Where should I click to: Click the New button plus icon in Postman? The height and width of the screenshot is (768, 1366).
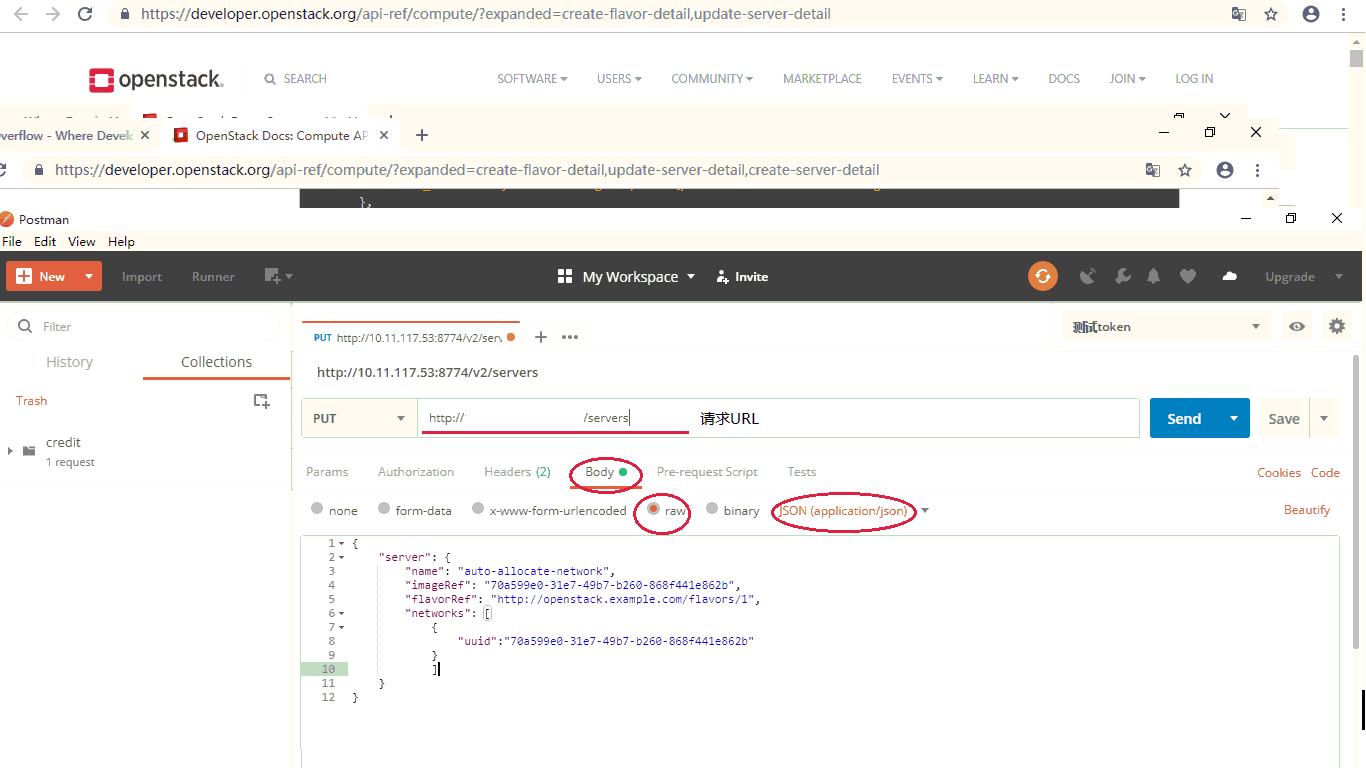[x=24, y=277]
